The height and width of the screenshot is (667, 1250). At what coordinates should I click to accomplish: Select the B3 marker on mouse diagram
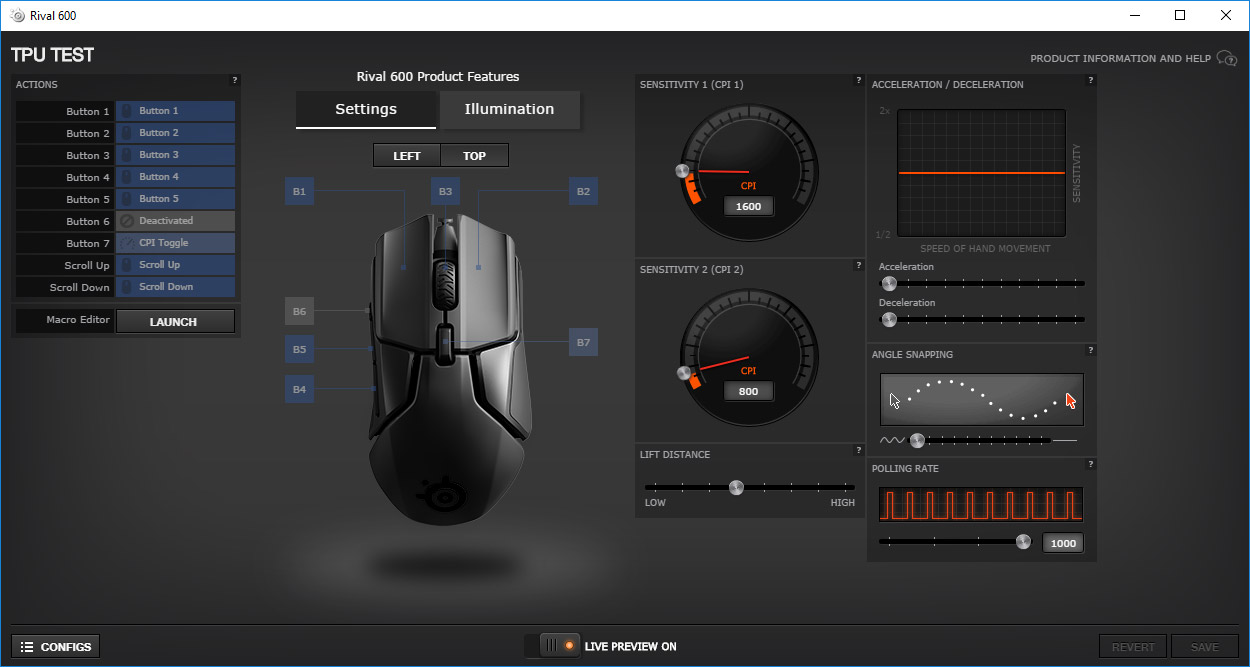point(445,191)
